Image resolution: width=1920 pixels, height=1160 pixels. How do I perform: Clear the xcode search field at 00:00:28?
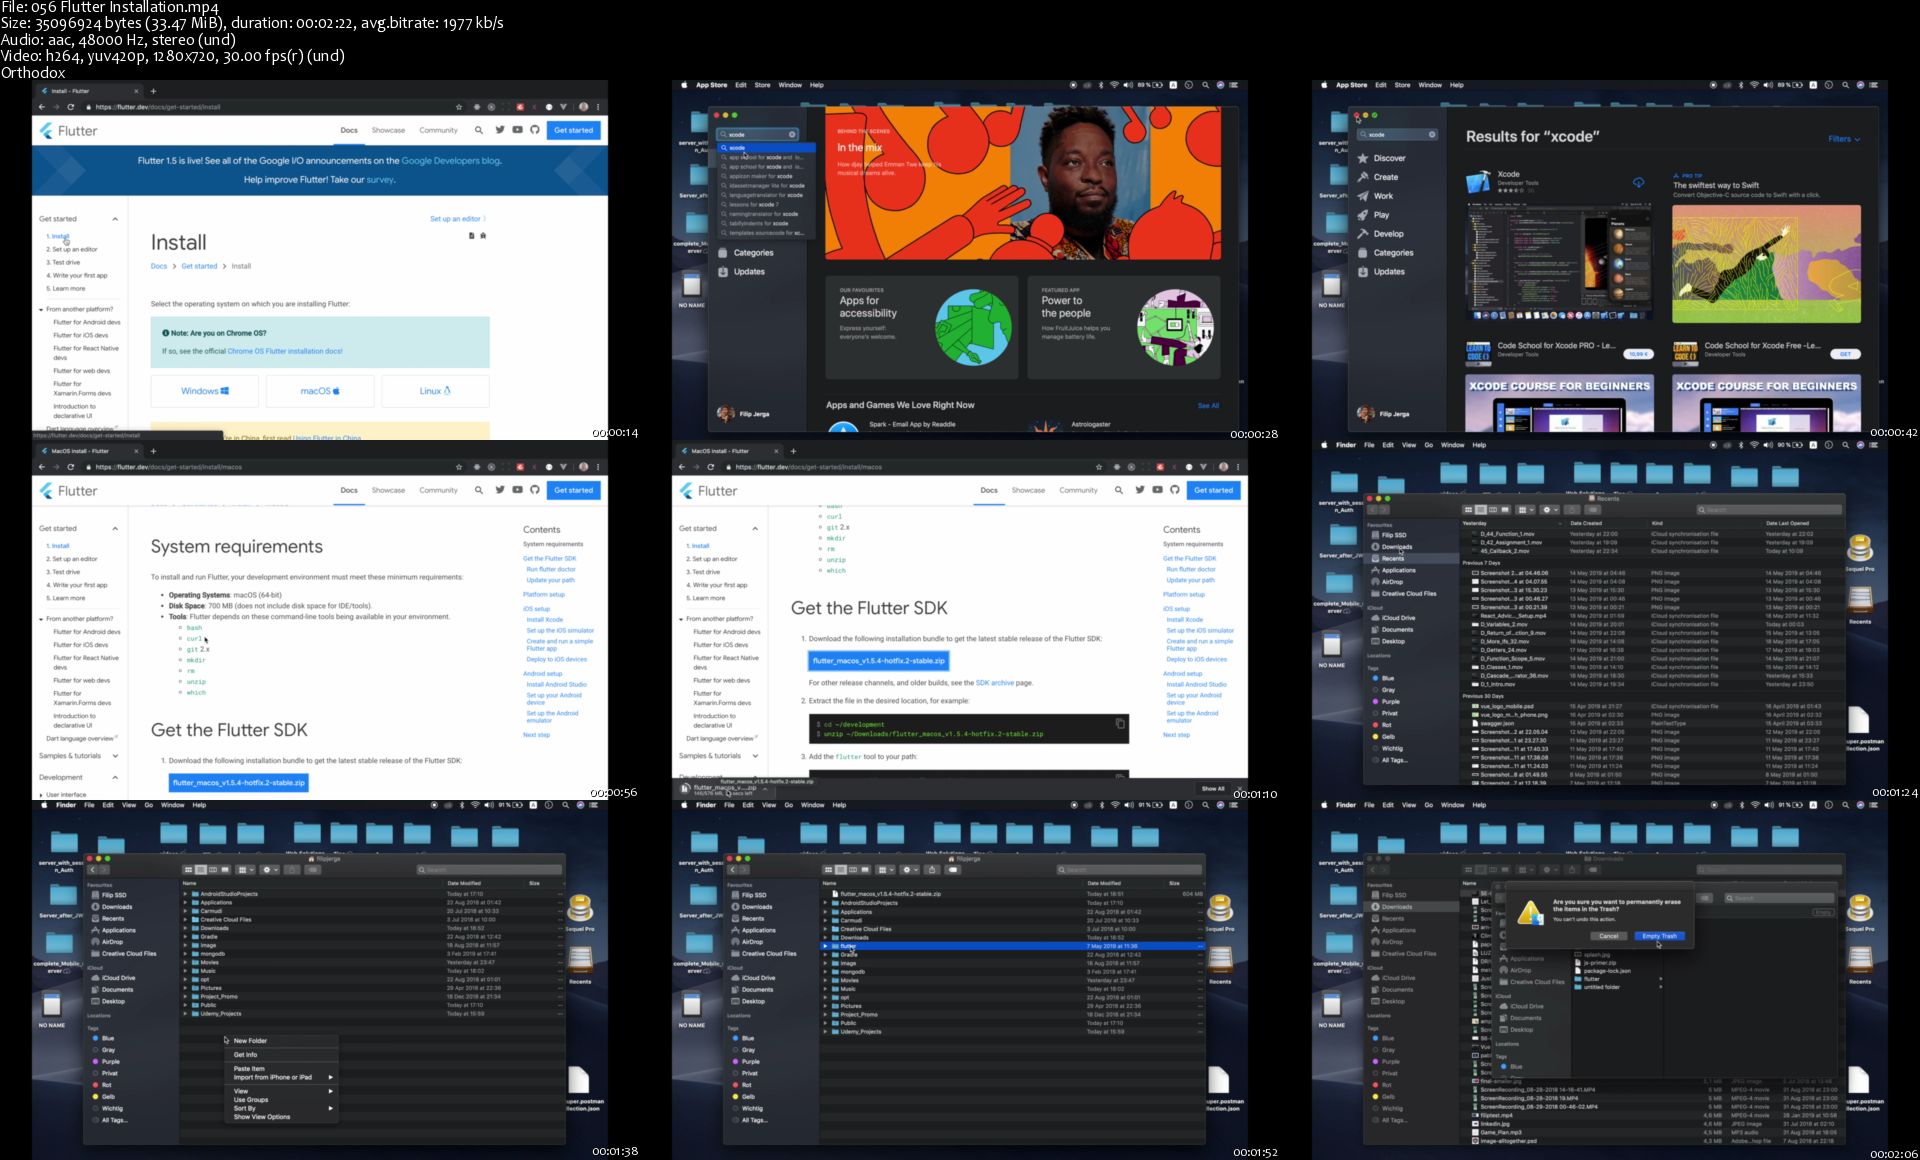click(x=792, y=134)
